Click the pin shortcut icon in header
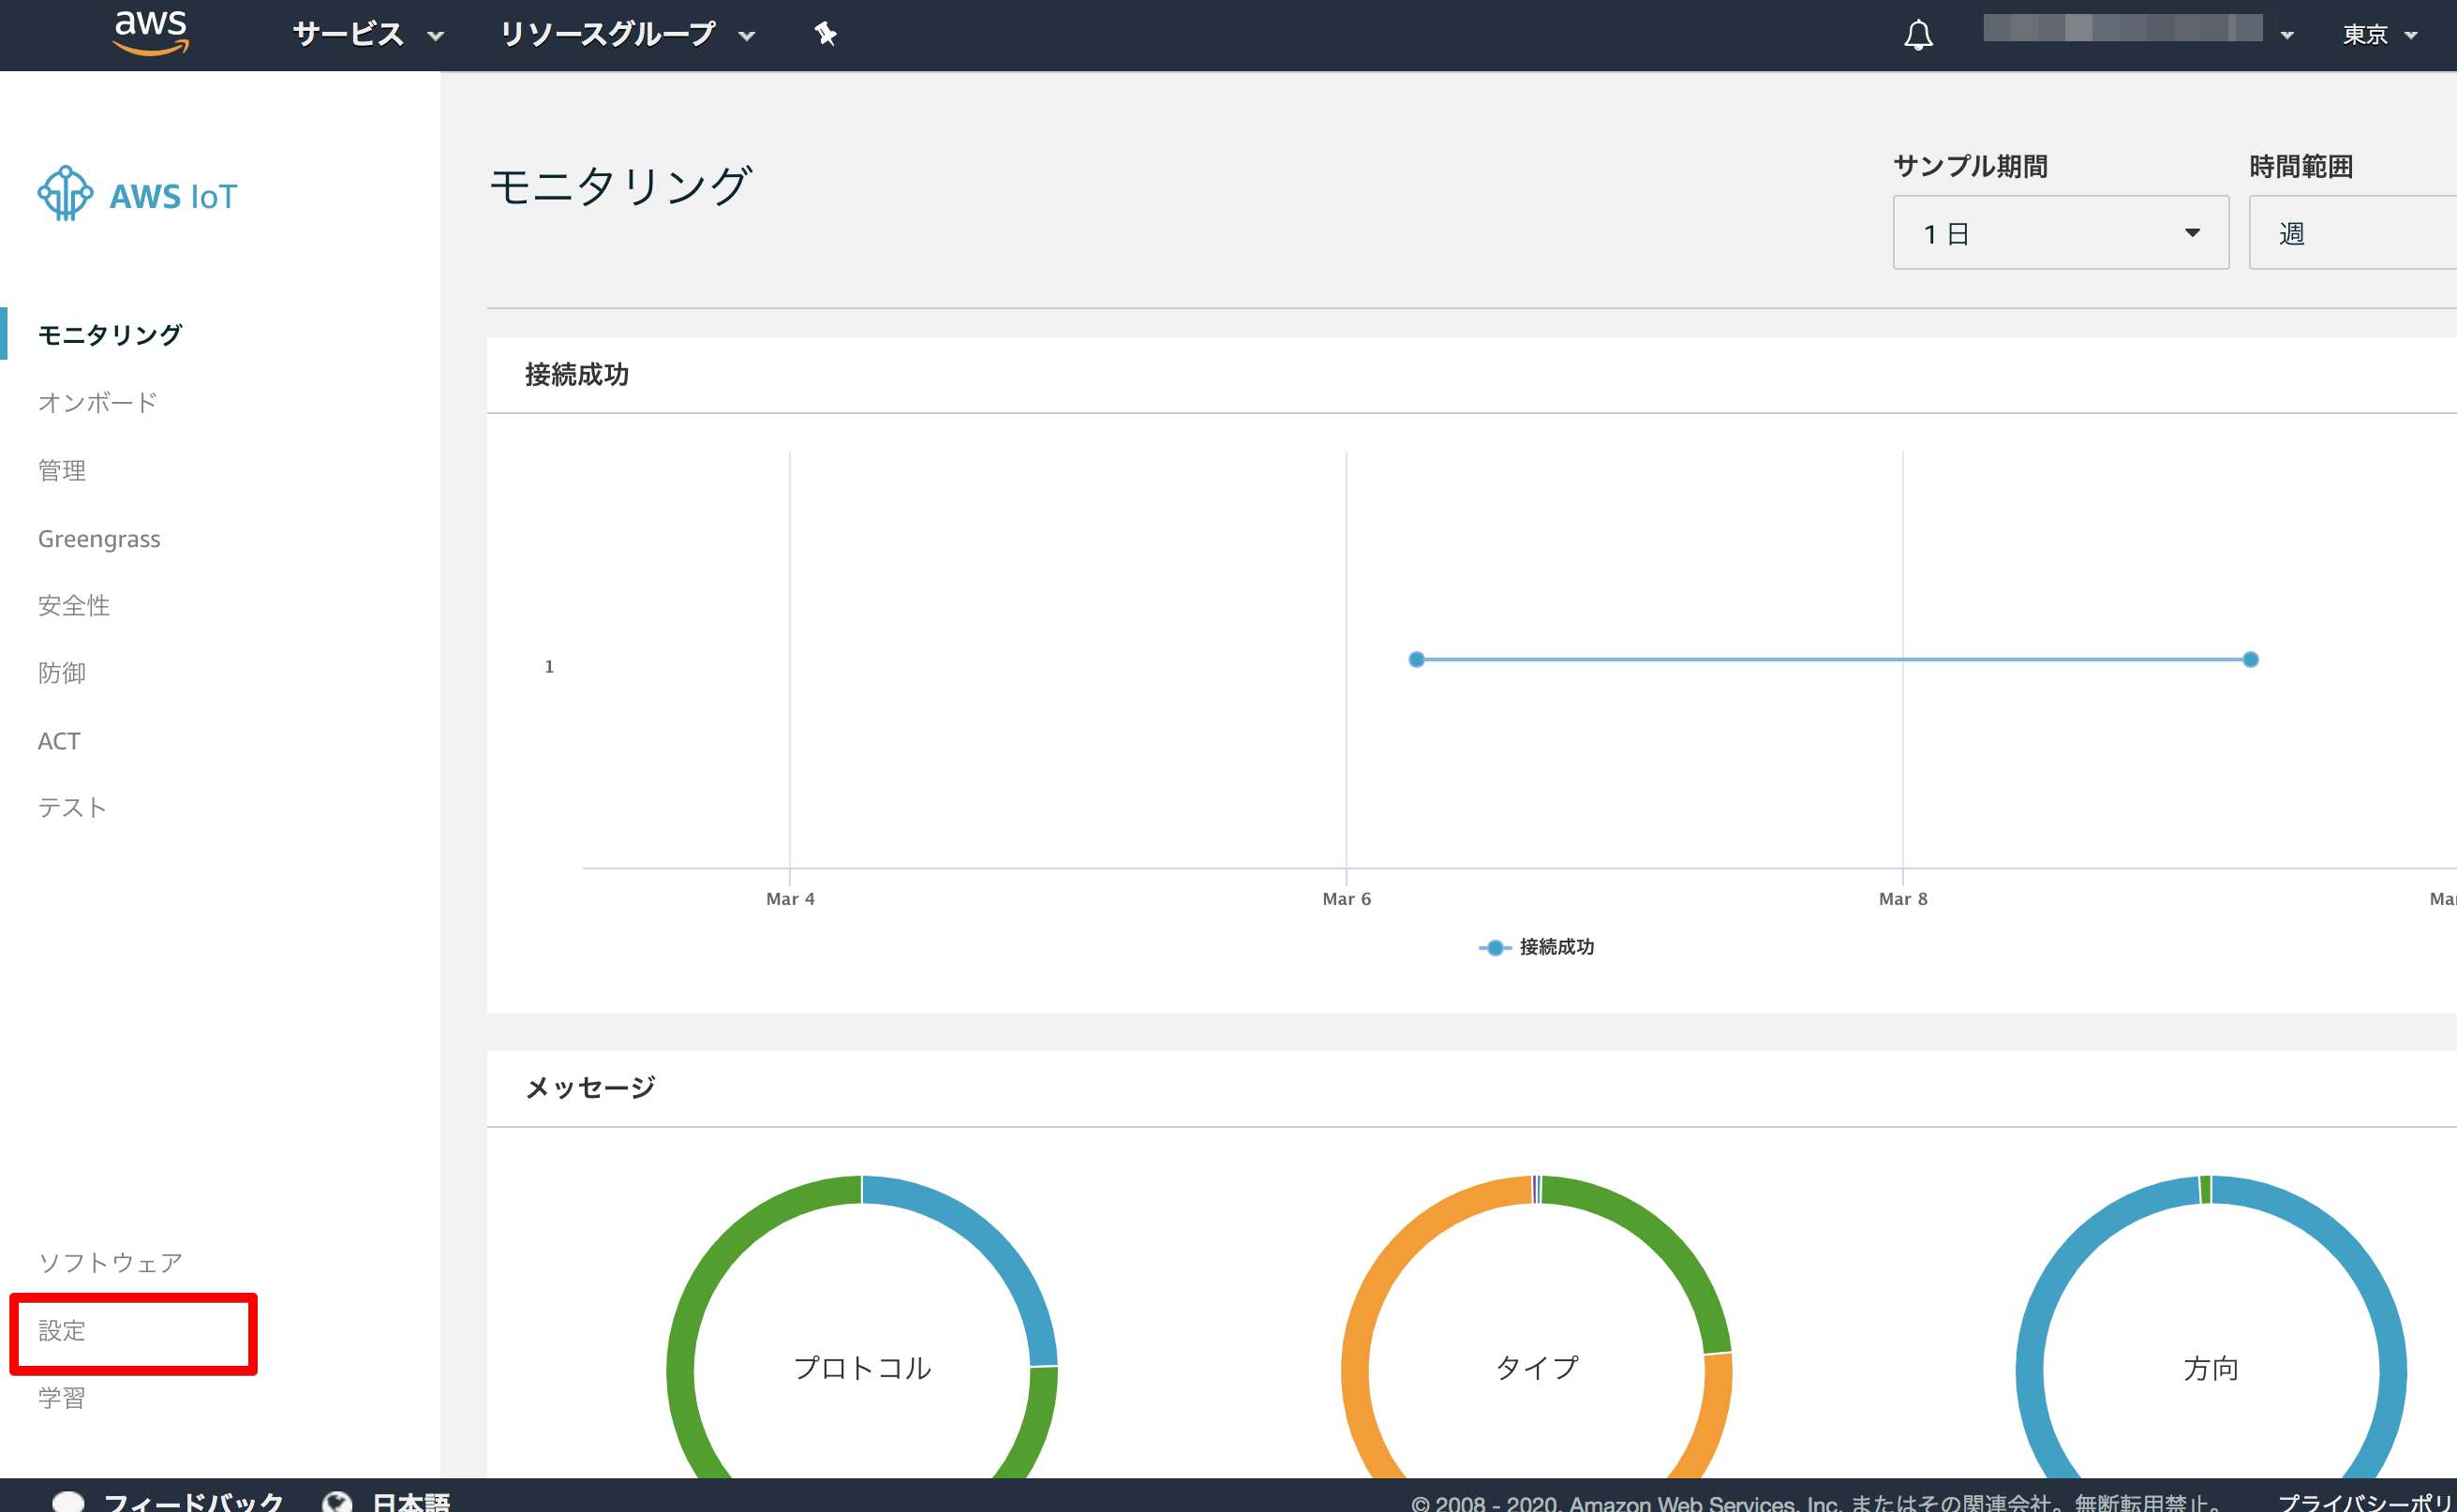The width and height of the screenshot is (2457, 1512). 825,34
